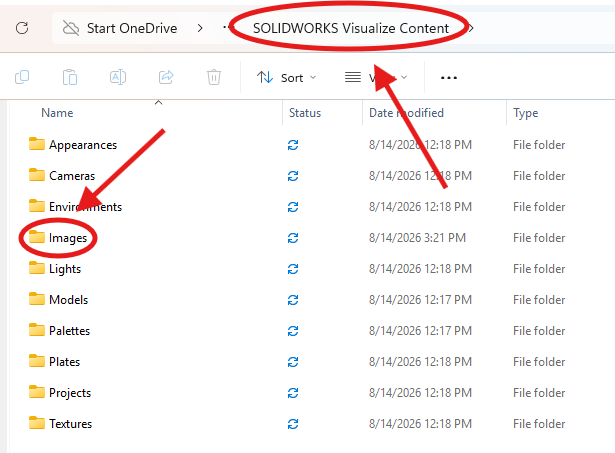
Task: Sort by Name column header
Action: tap(57, 113)
